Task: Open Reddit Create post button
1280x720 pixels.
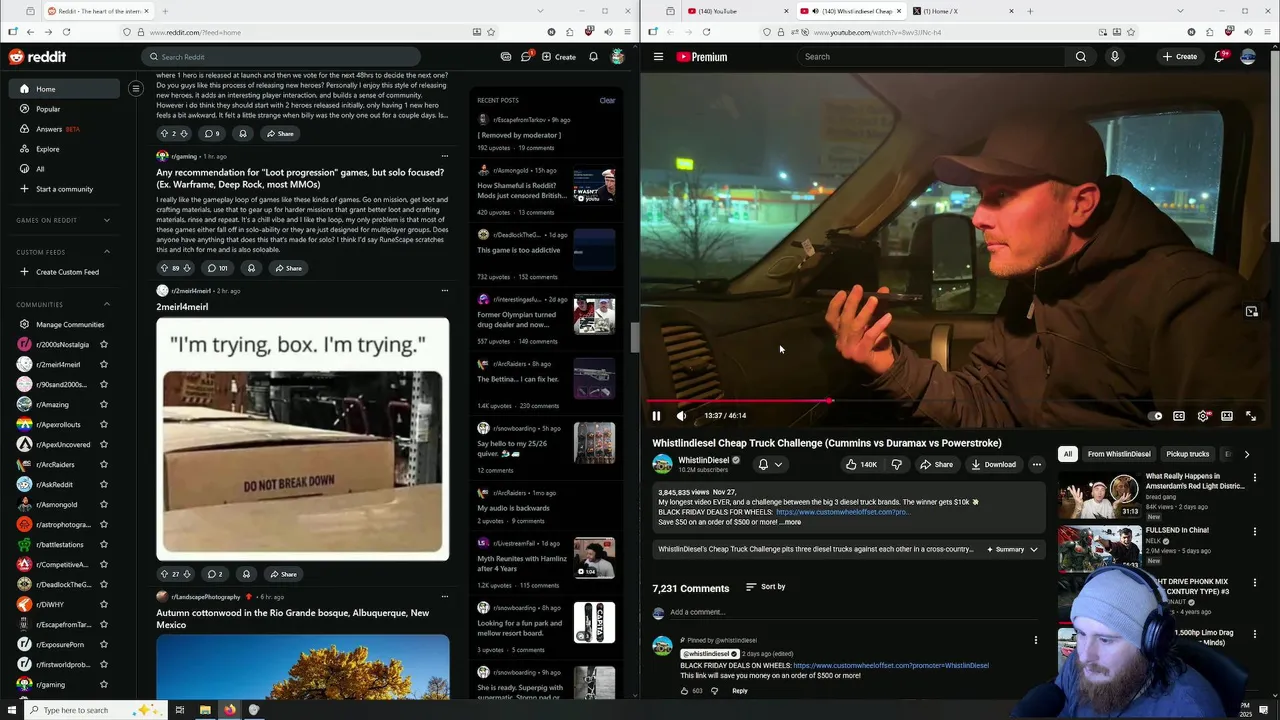Action: 559,57
